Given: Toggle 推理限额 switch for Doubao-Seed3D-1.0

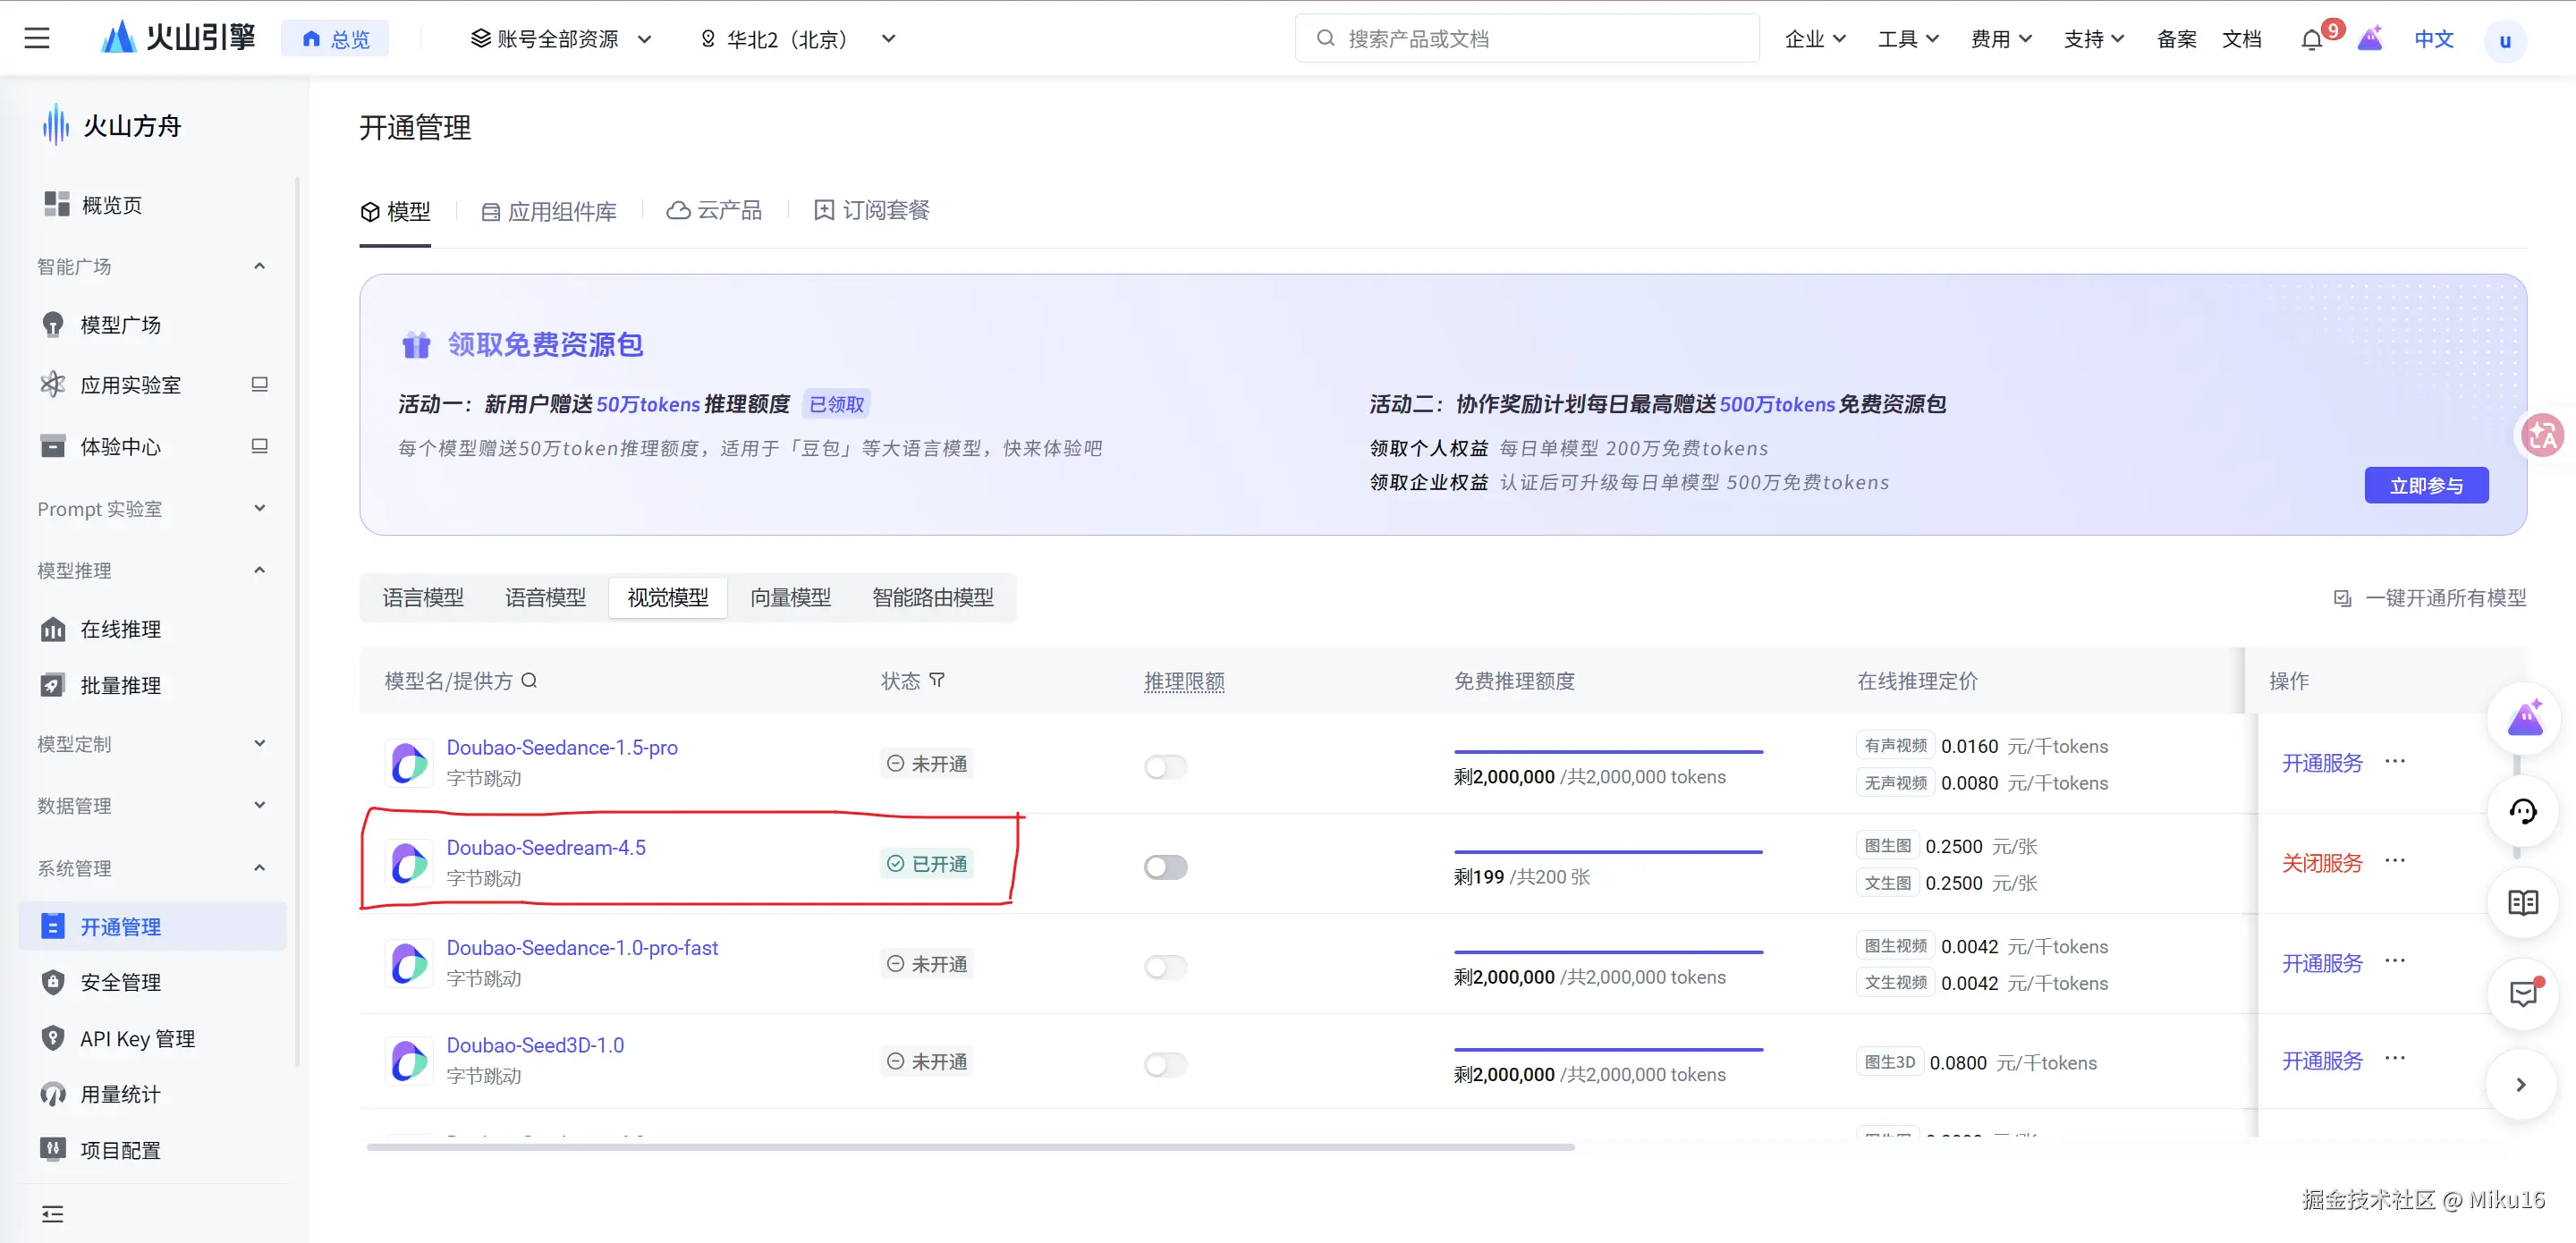Looking at the screenshot, I should pyautogui.click(x=1165, y=1065).
